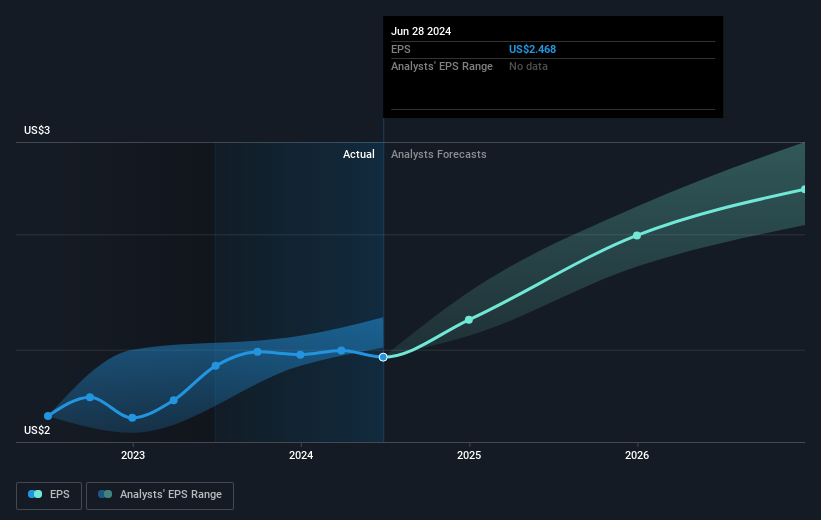
Task: Click the US$3 y-axis label
Action: (x=37, y=130)
